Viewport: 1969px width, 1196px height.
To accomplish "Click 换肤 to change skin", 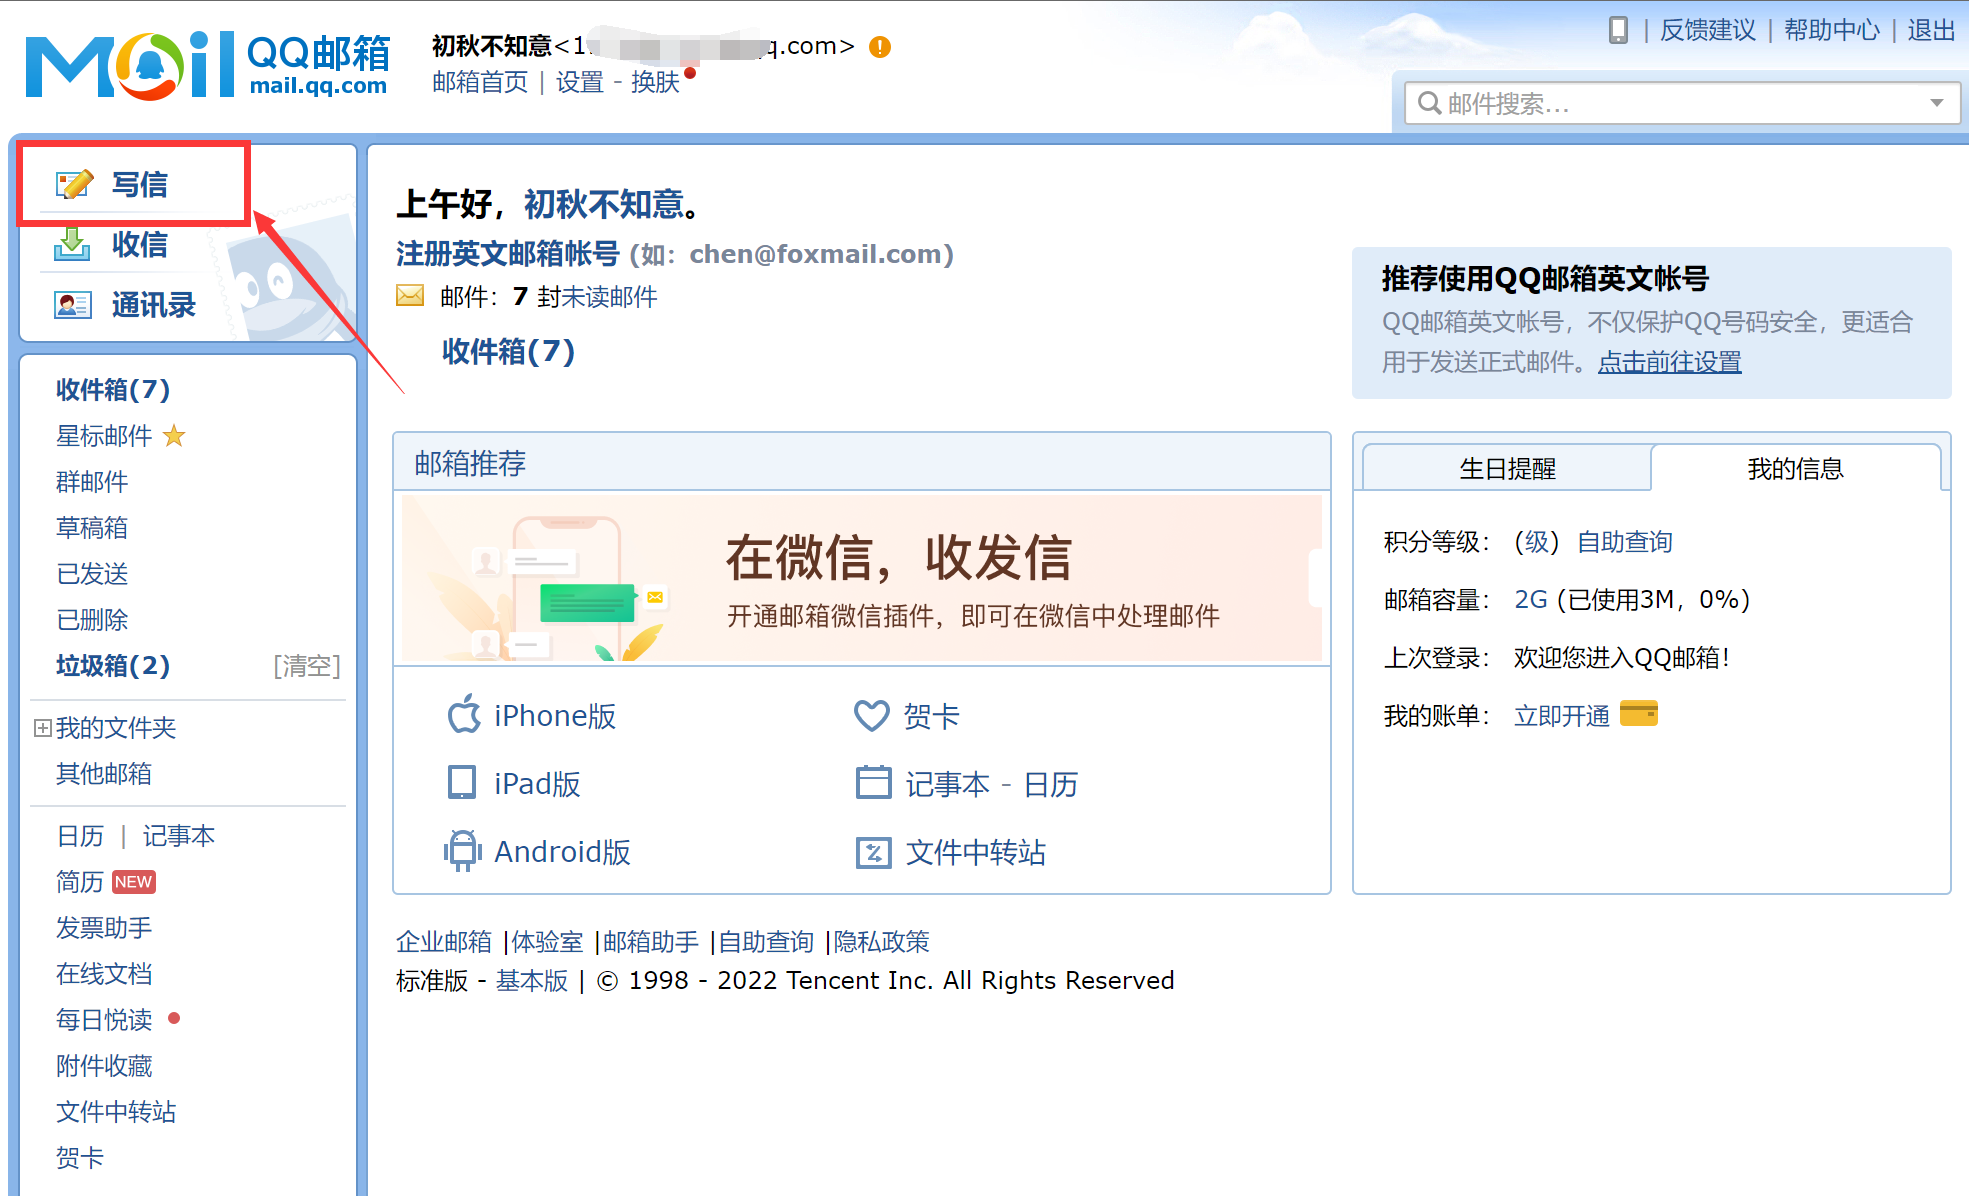I will [x=655, y=82].
